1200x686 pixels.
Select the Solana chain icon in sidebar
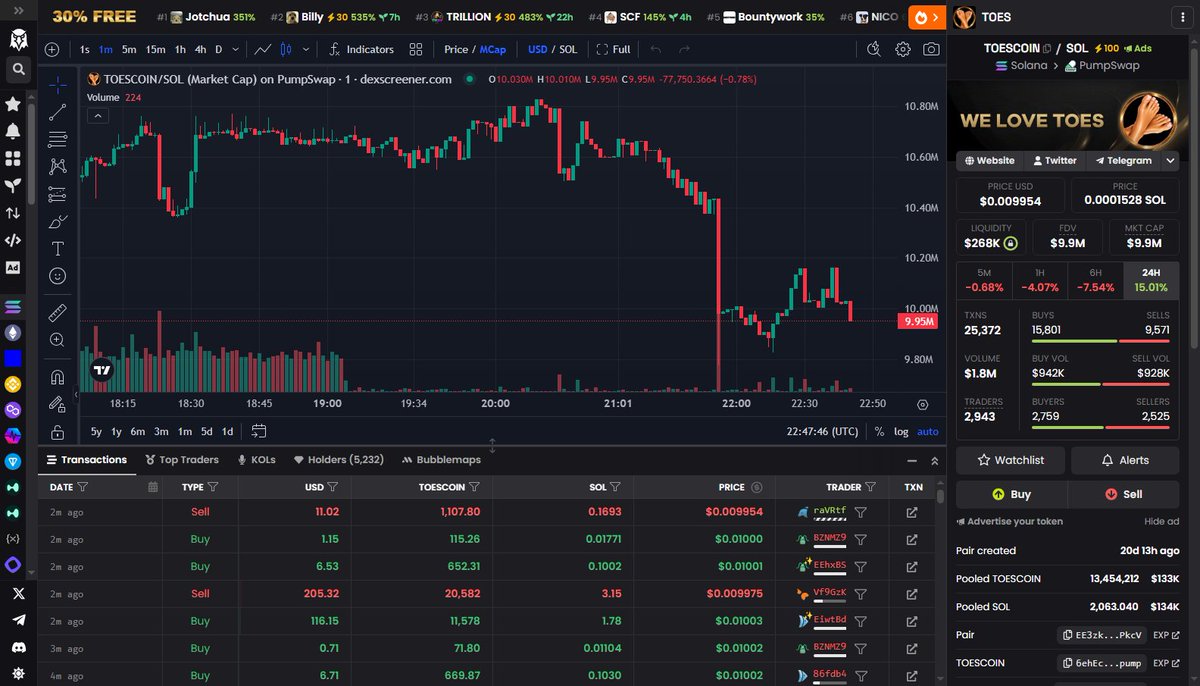tap(13, 306)
